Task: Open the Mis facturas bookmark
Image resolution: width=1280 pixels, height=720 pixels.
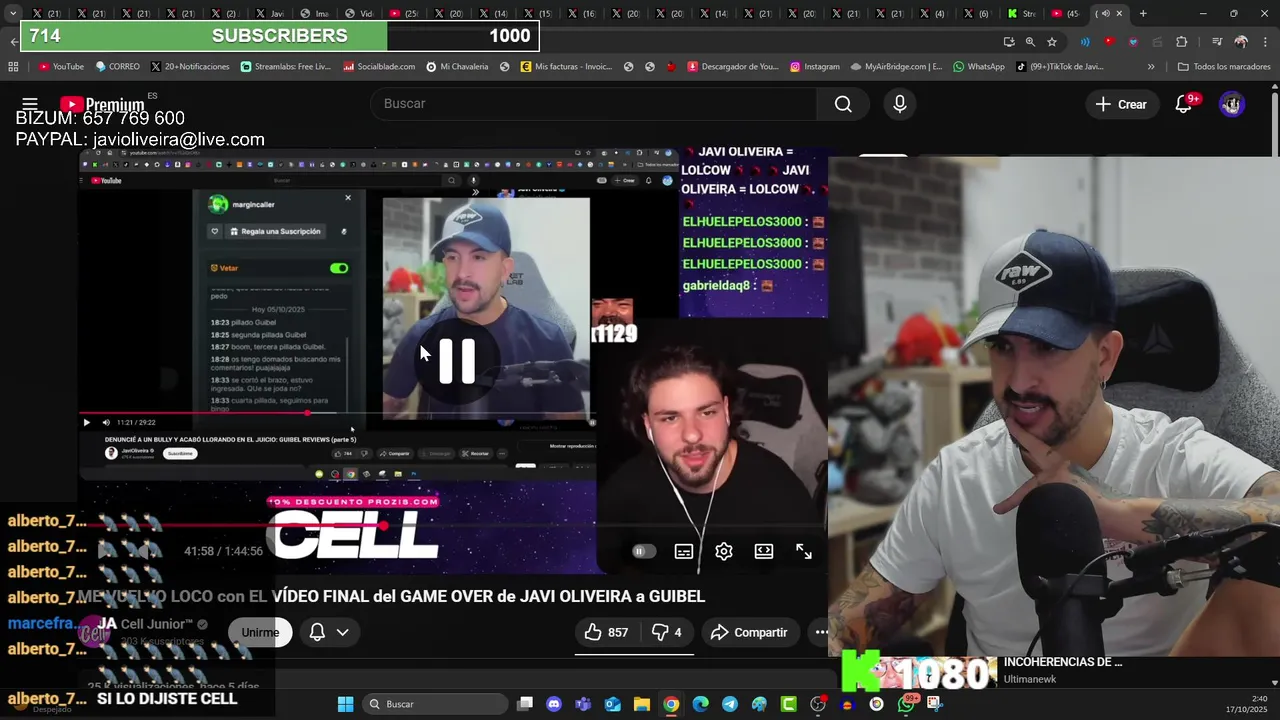Action: click(x=566, y=66)
